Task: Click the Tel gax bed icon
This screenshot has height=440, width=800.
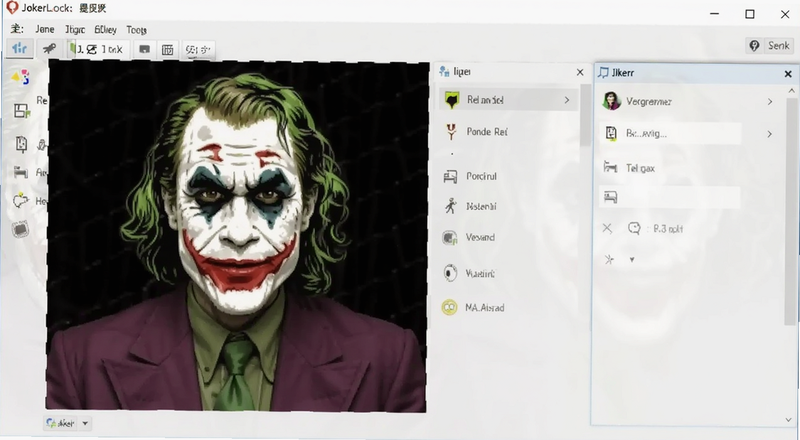Action: click(x=610, y=167)
